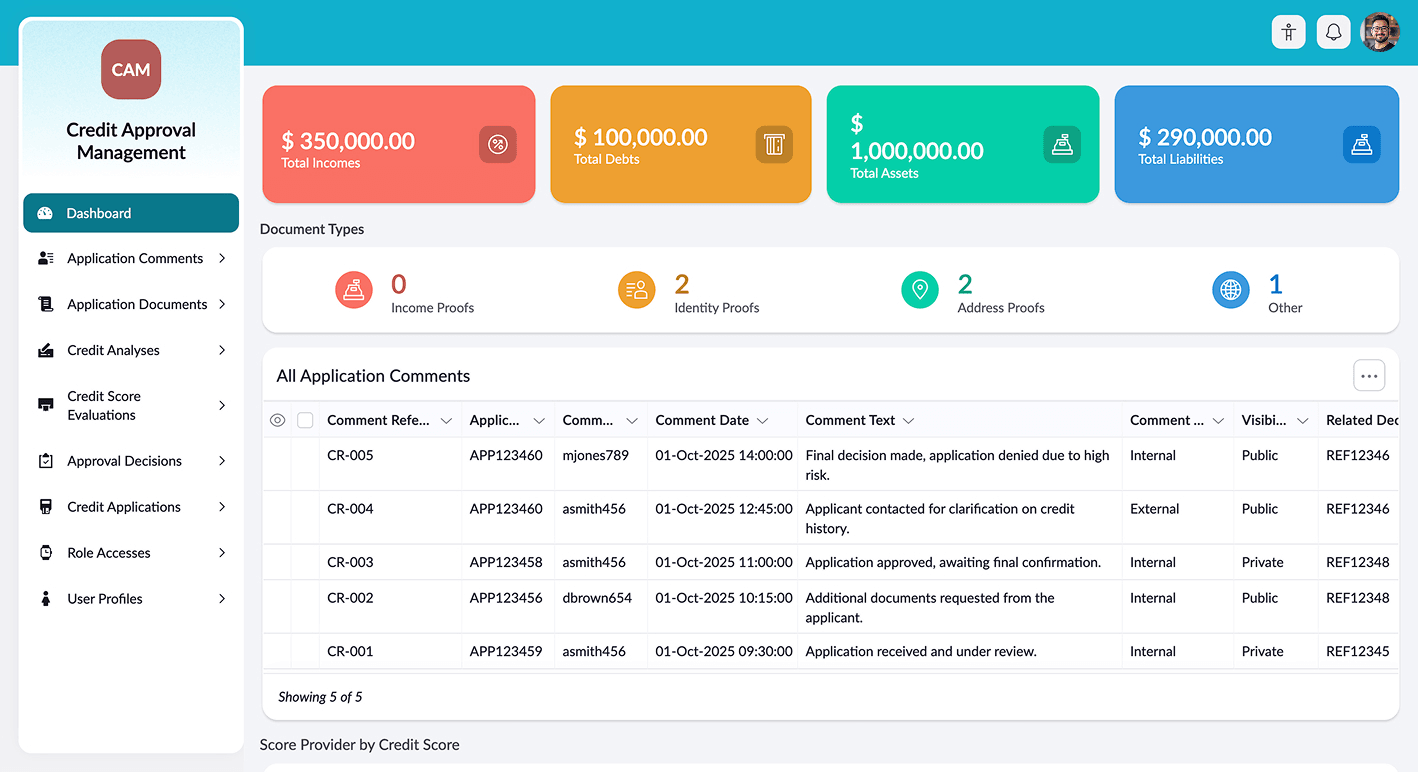
Task: Open the All Application Comments options menu
Action: click(x=1369, y=375)
